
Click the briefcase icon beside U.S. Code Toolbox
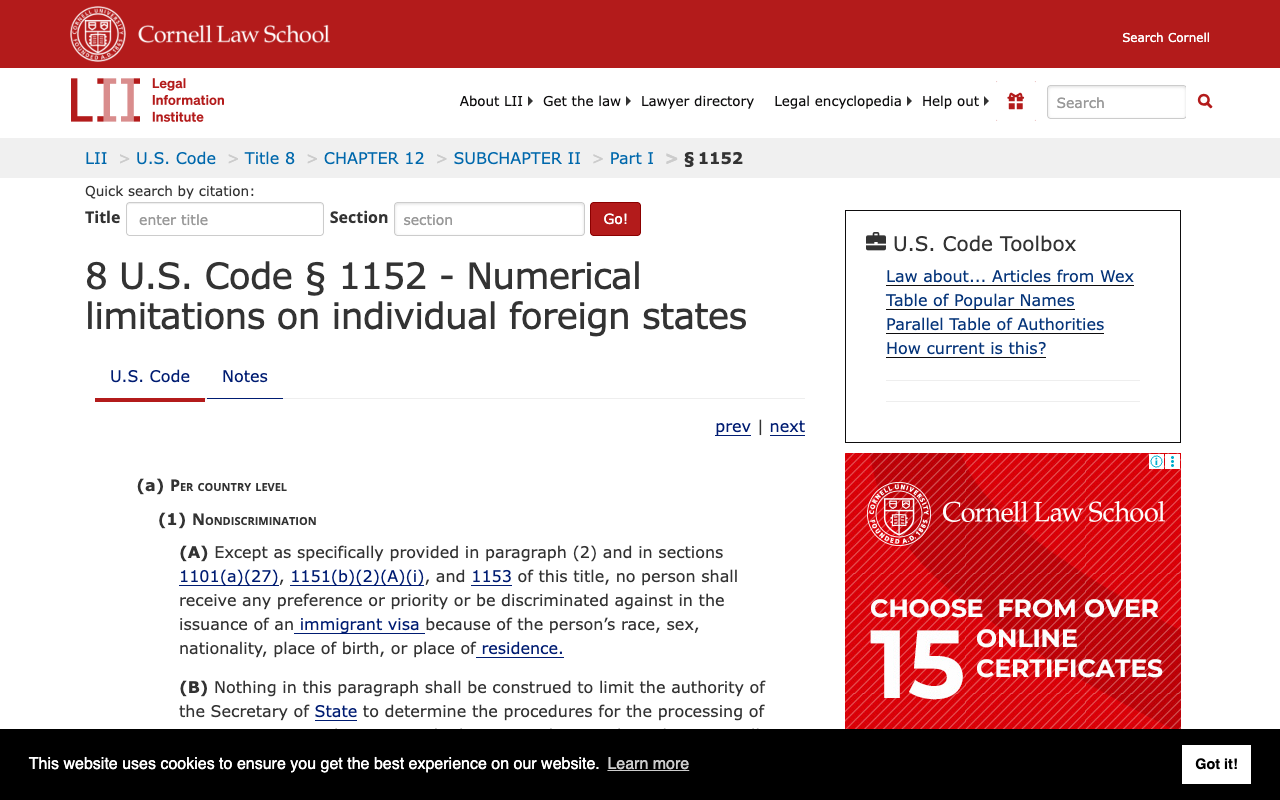876,242
